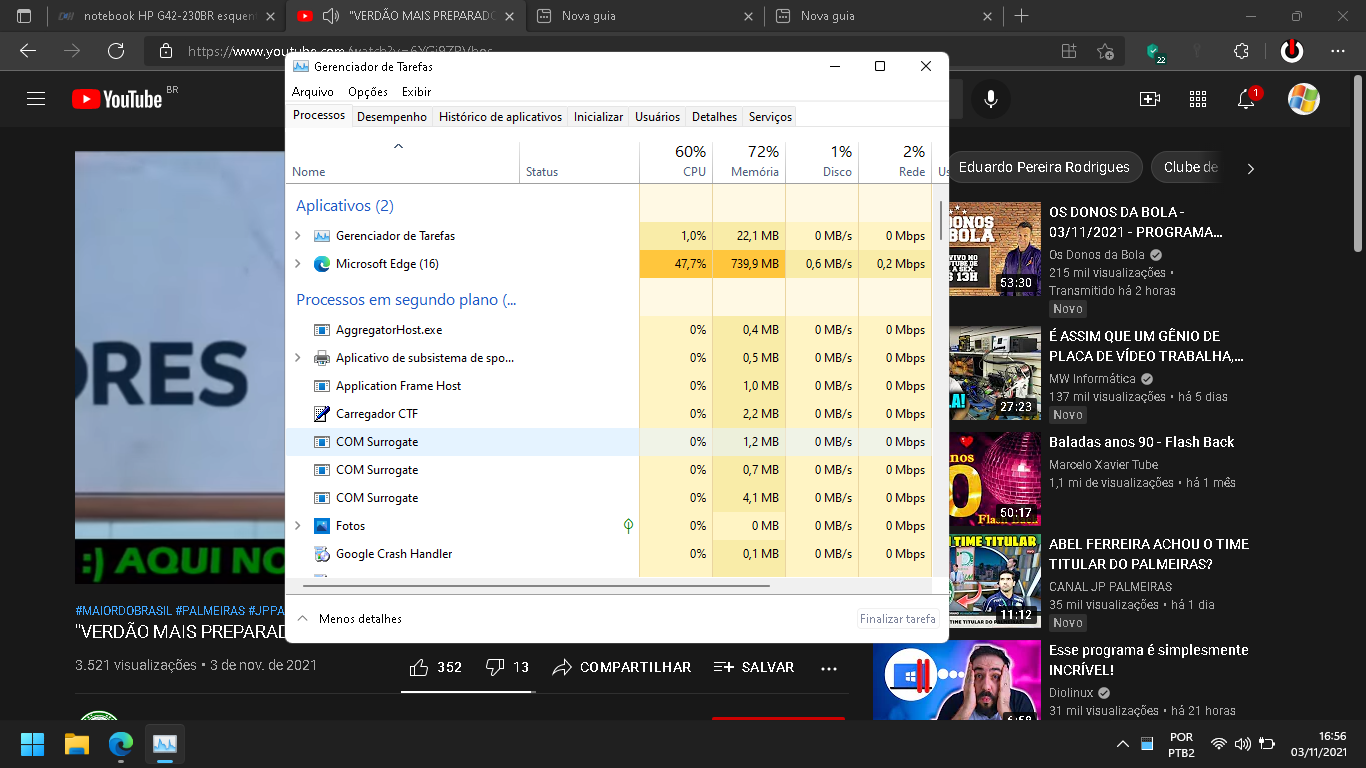Screen dimensions: 1366x768
Task: Open the Windows Start button
Action: click(x=32, y=744)
